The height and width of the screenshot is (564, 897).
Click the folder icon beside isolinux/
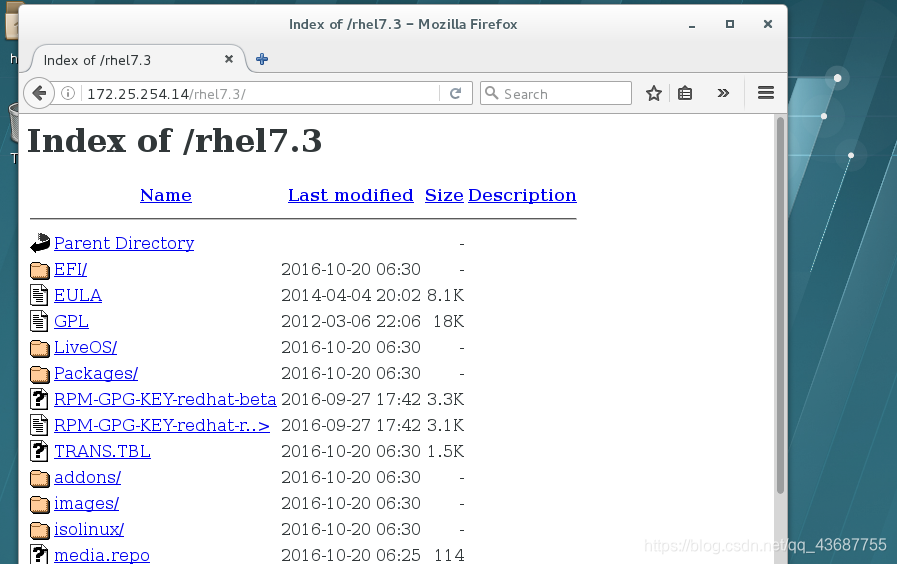39,530
